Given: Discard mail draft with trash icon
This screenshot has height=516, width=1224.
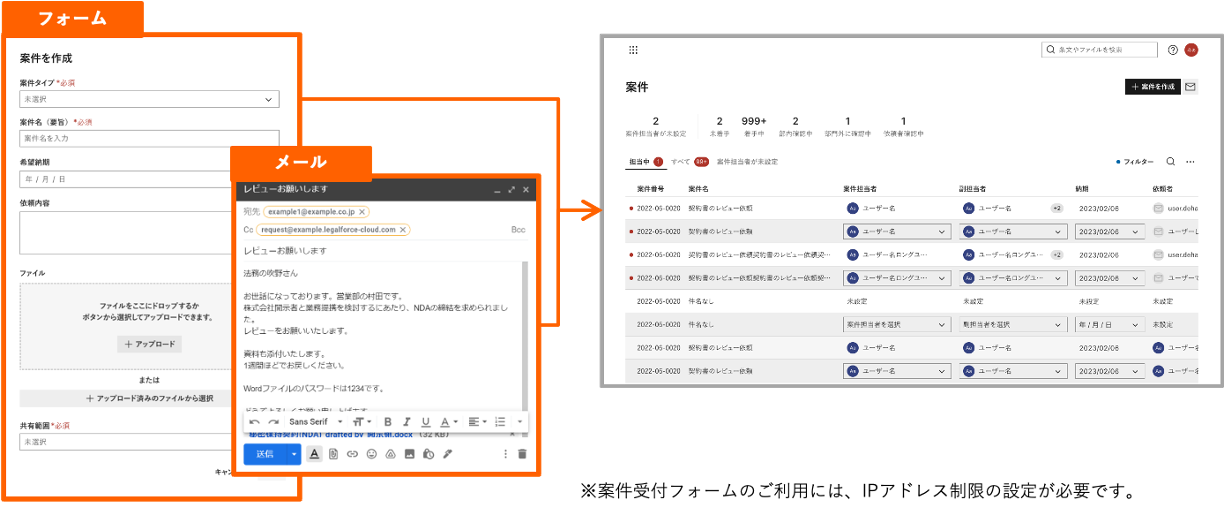Looking at the screenshot, I should click(x=521, y=454).
